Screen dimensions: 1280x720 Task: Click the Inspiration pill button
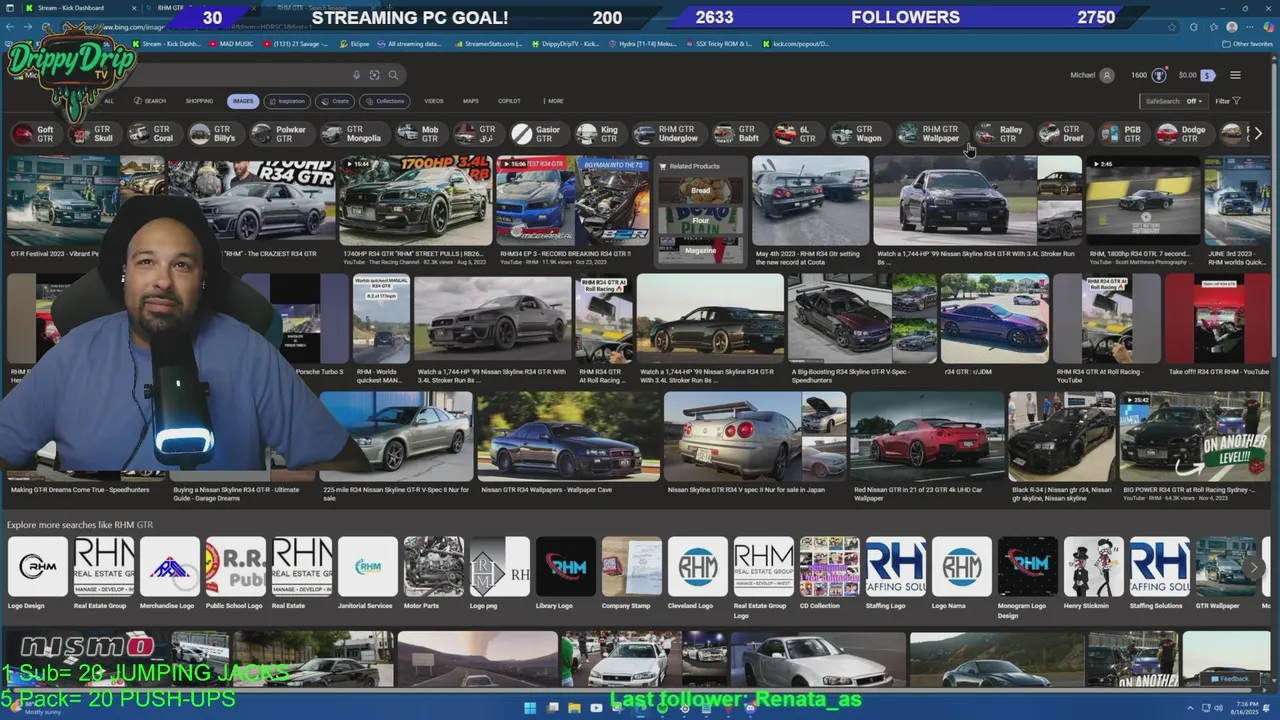point(287,101)
